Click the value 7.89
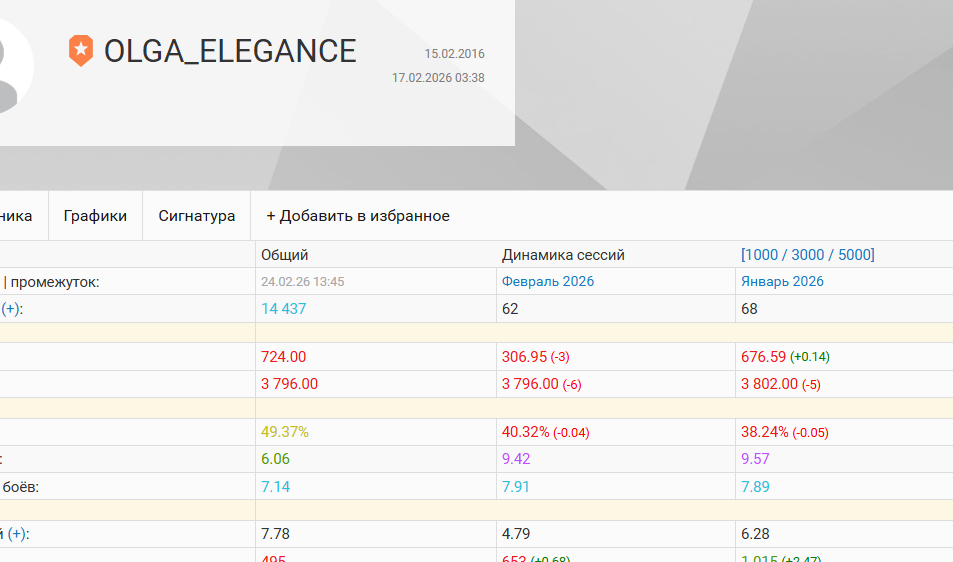 [755, 487]
